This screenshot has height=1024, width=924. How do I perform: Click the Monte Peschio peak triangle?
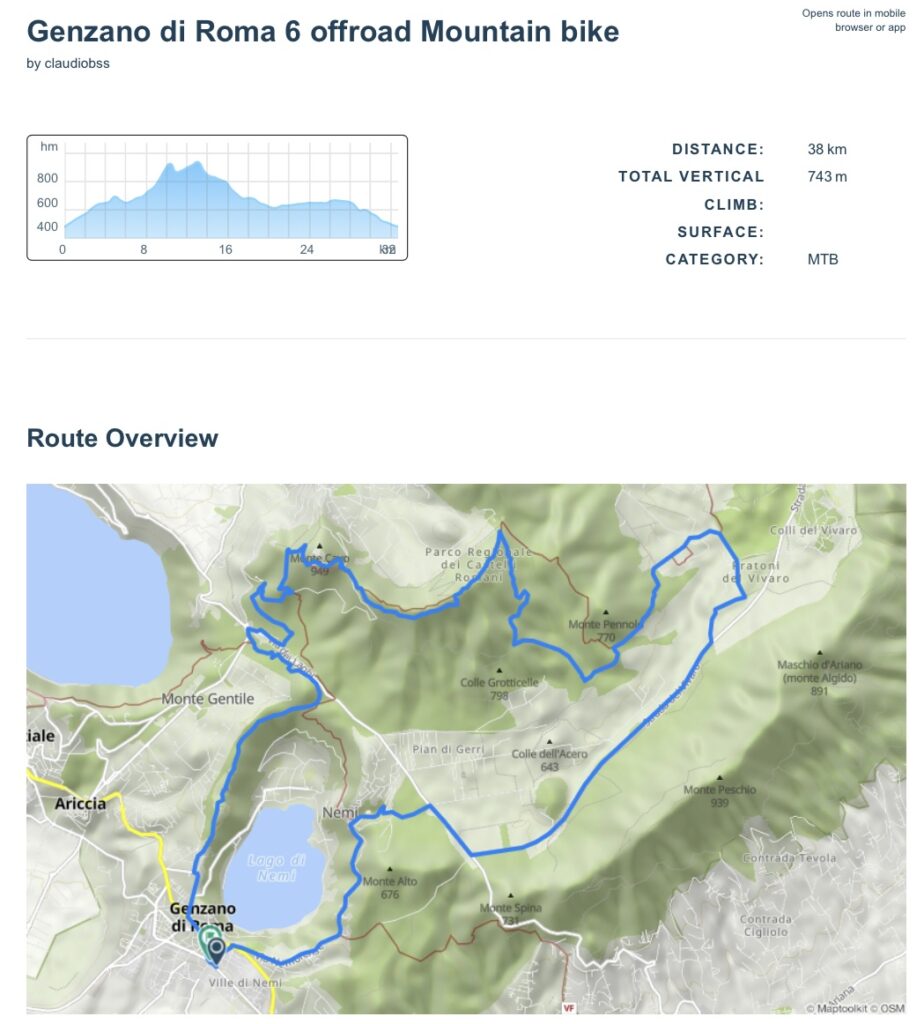719,778
